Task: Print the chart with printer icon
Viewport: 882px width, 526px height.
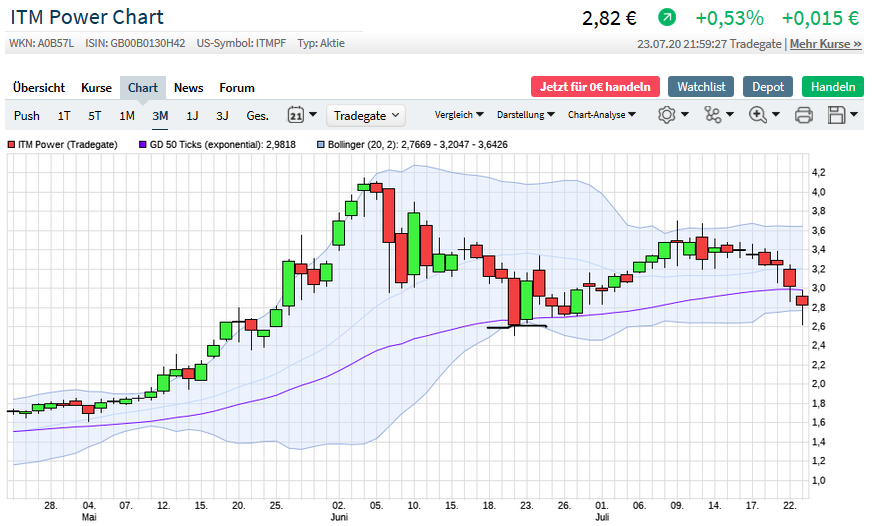Action: 803,115
